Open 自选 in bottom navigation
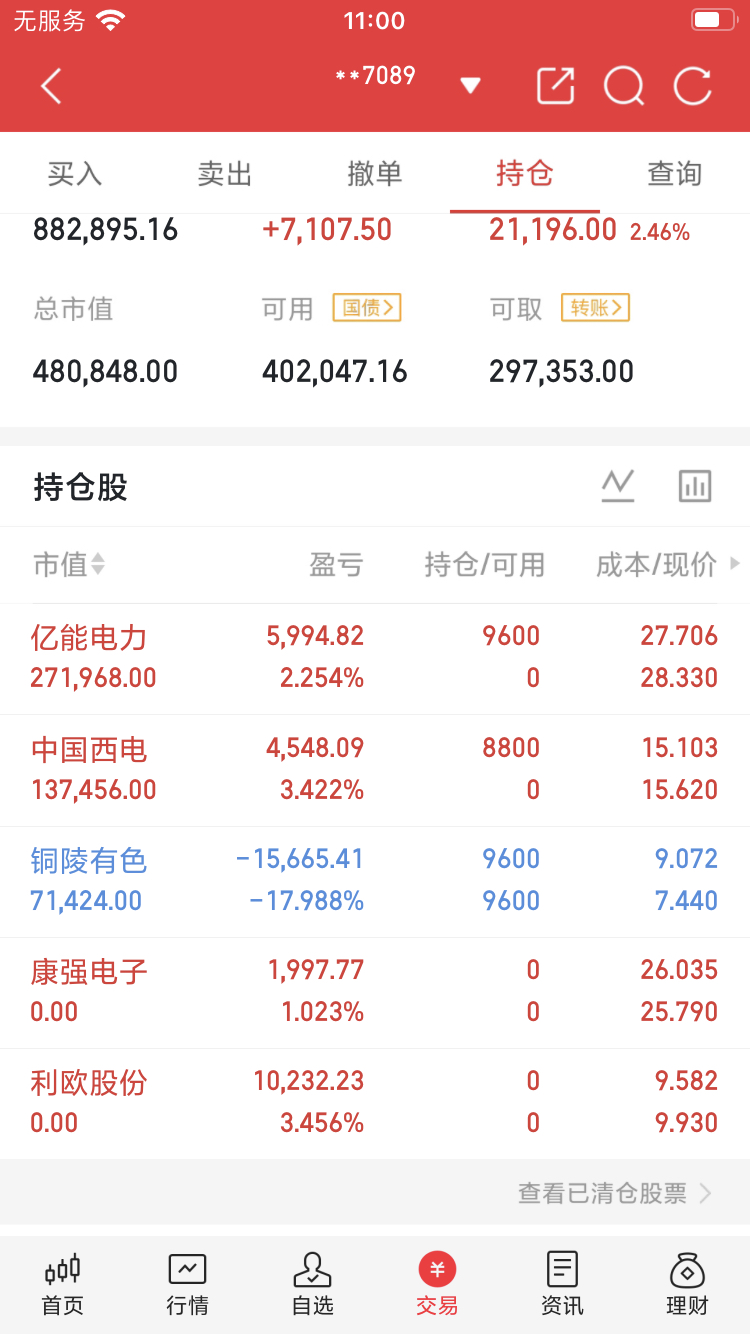The height and width of the screenshot is (1334, 750). click(x=312, y=1283)
